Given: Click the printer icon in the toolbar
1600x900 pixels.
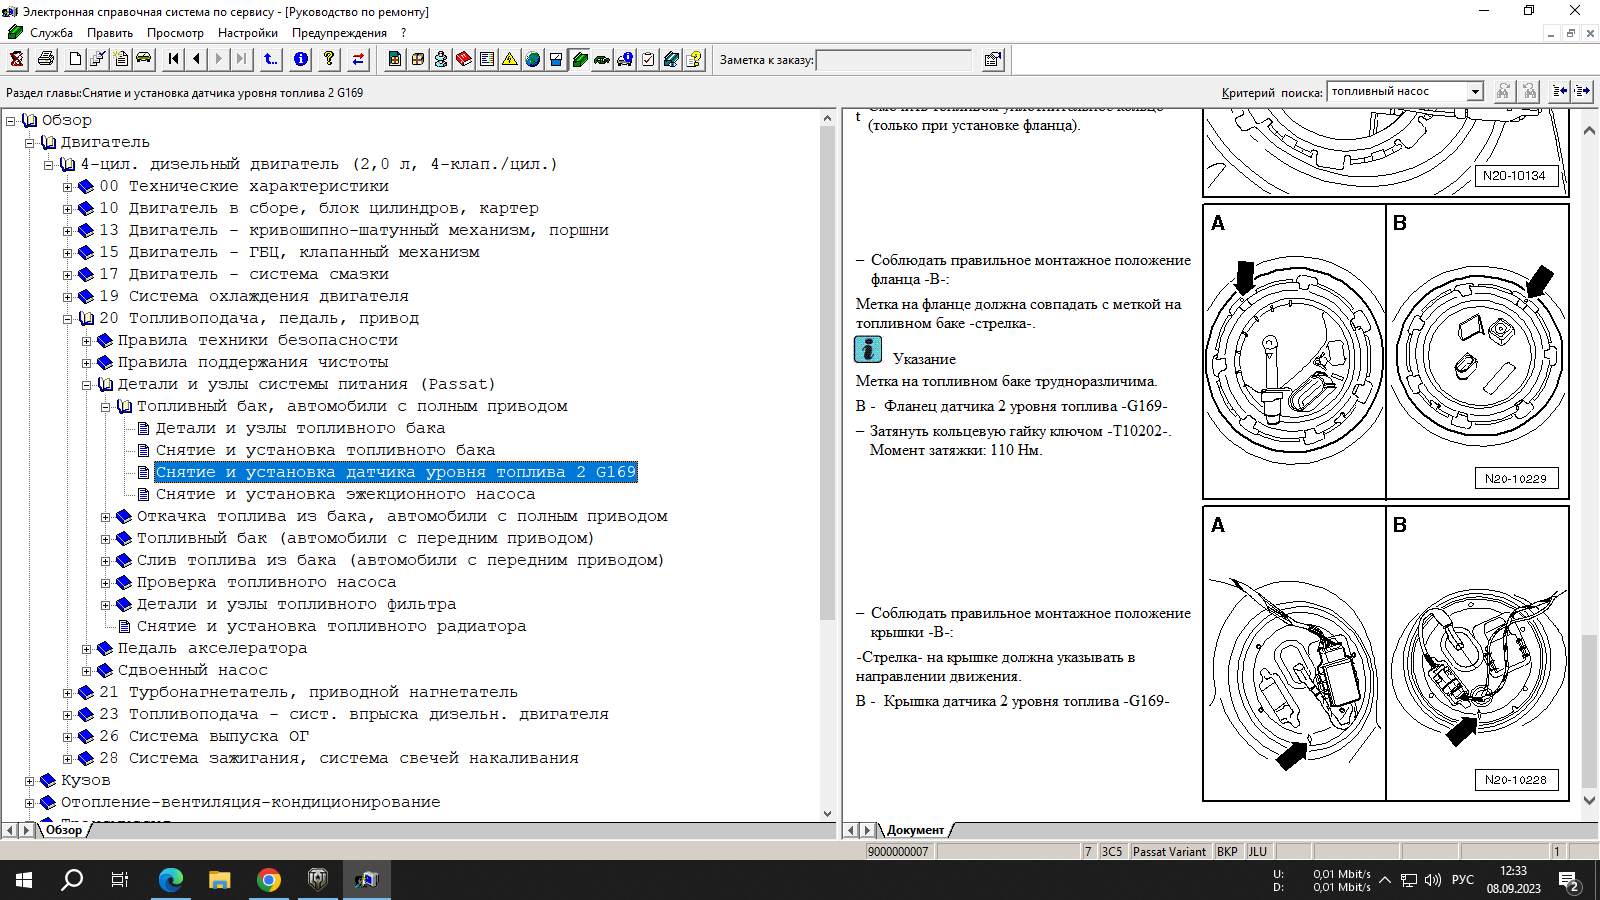Looking at the screenshot, I should point(46,59).
